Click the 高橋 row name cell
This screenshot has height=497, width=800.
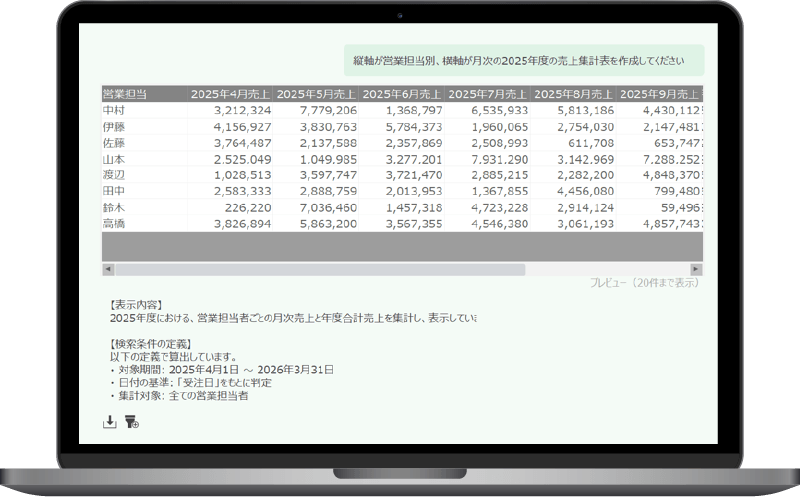coord(144,223)
